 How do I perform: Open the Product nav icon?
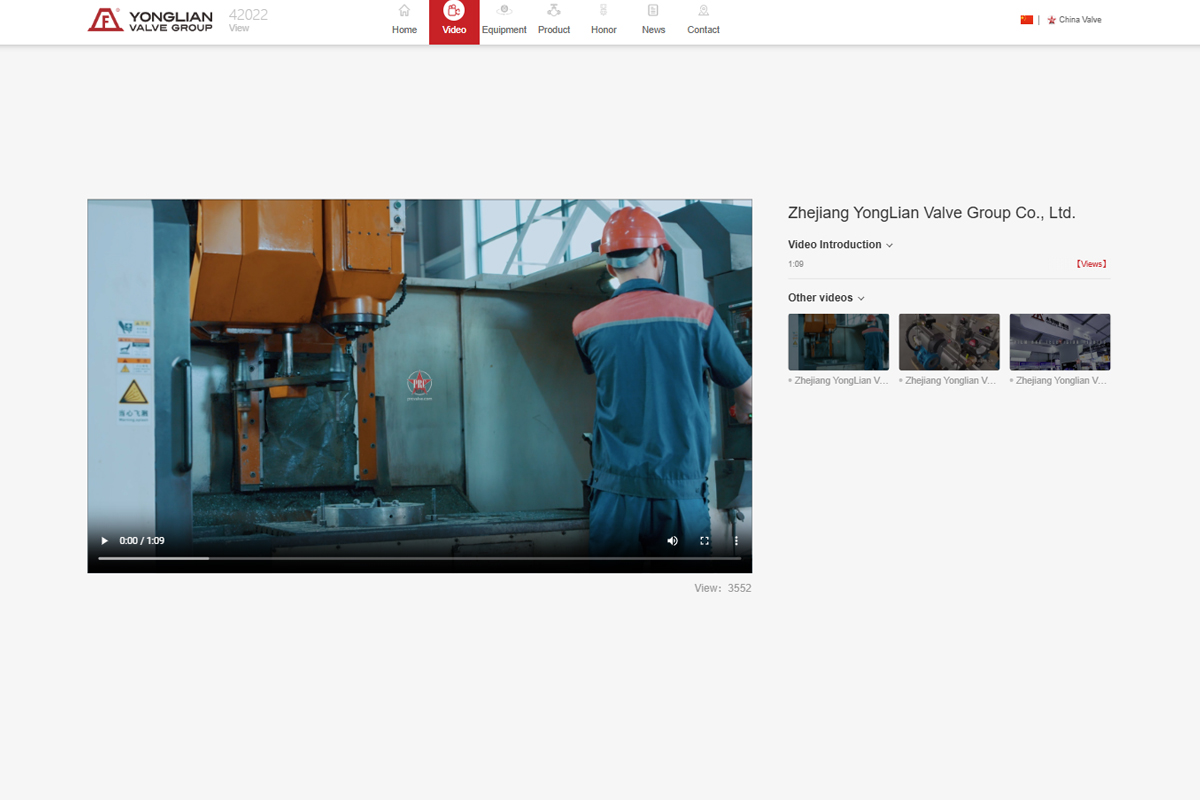pos(554,11)
